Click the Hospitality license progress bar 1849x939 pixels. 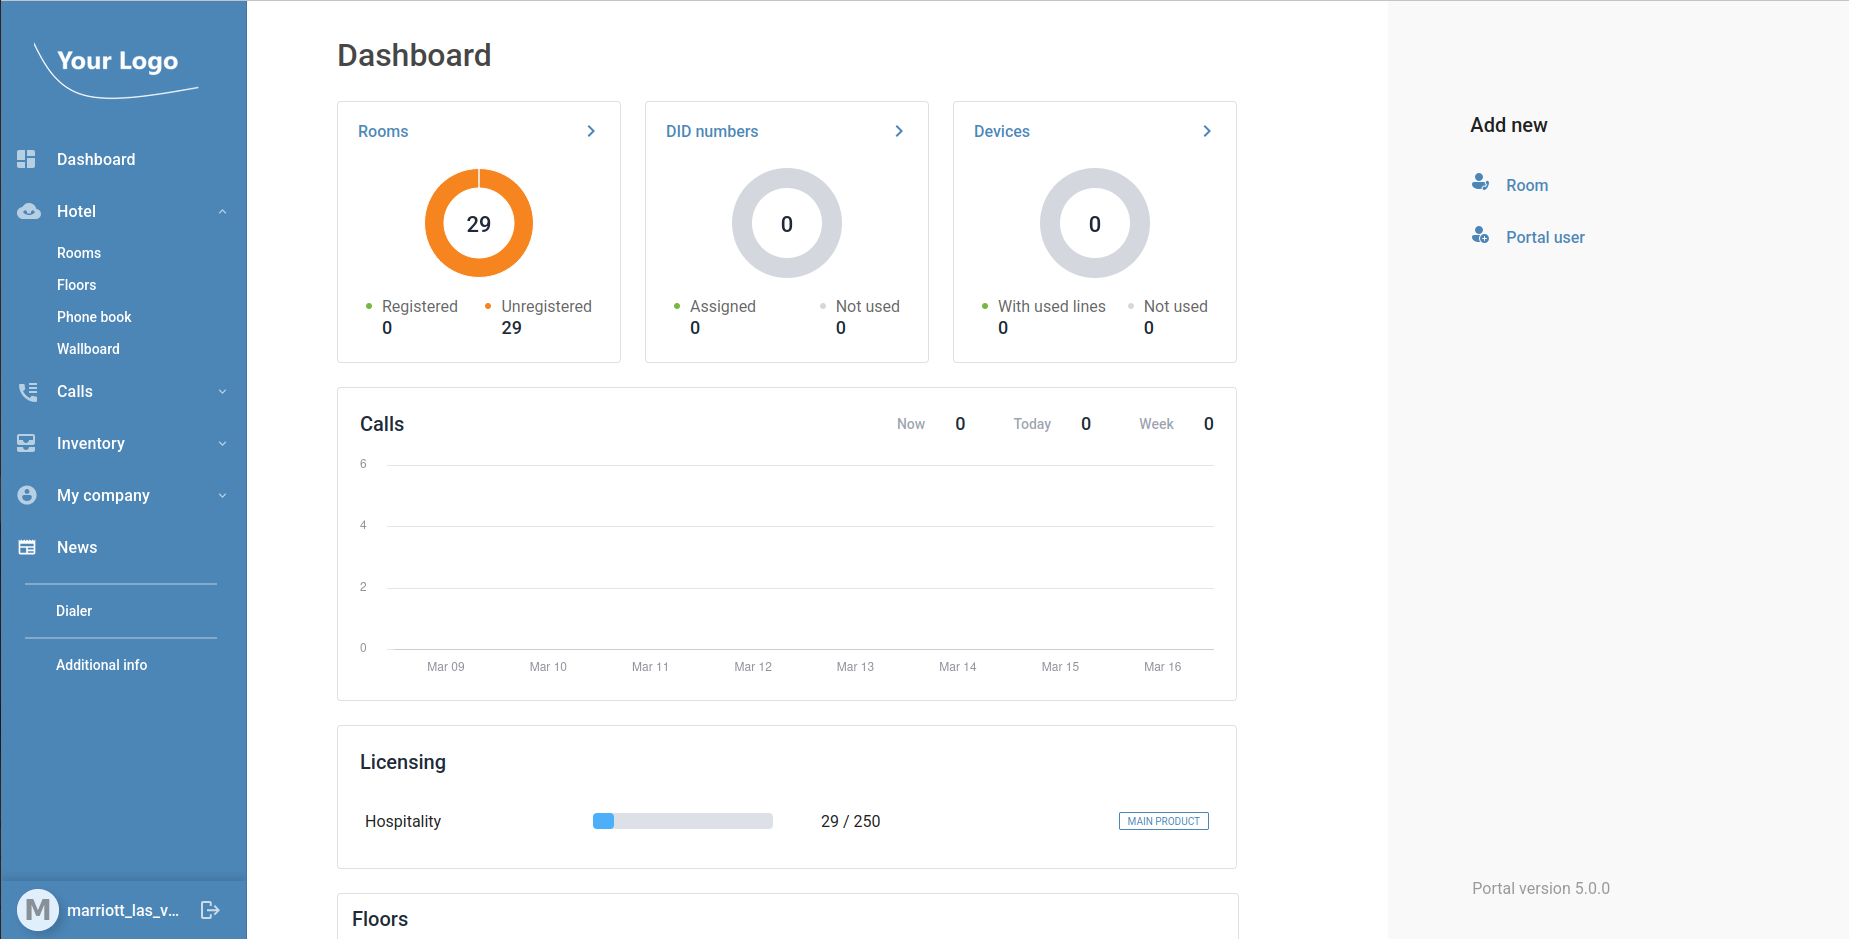coord(683,821)
